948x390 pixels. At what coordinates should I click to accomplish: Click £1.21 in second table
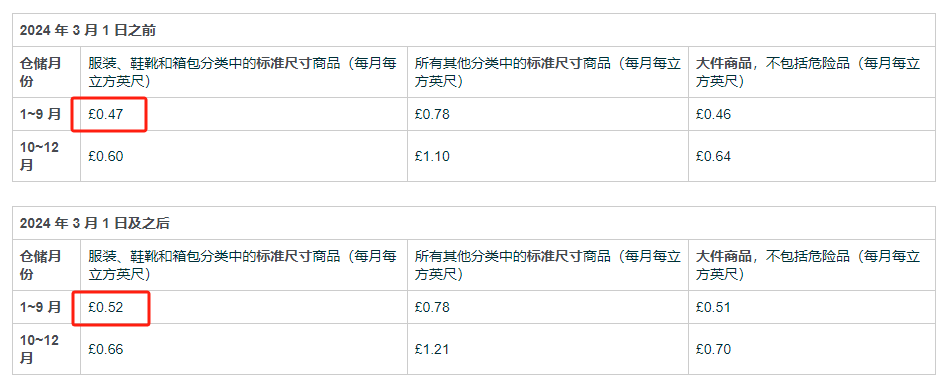[432, 349]
